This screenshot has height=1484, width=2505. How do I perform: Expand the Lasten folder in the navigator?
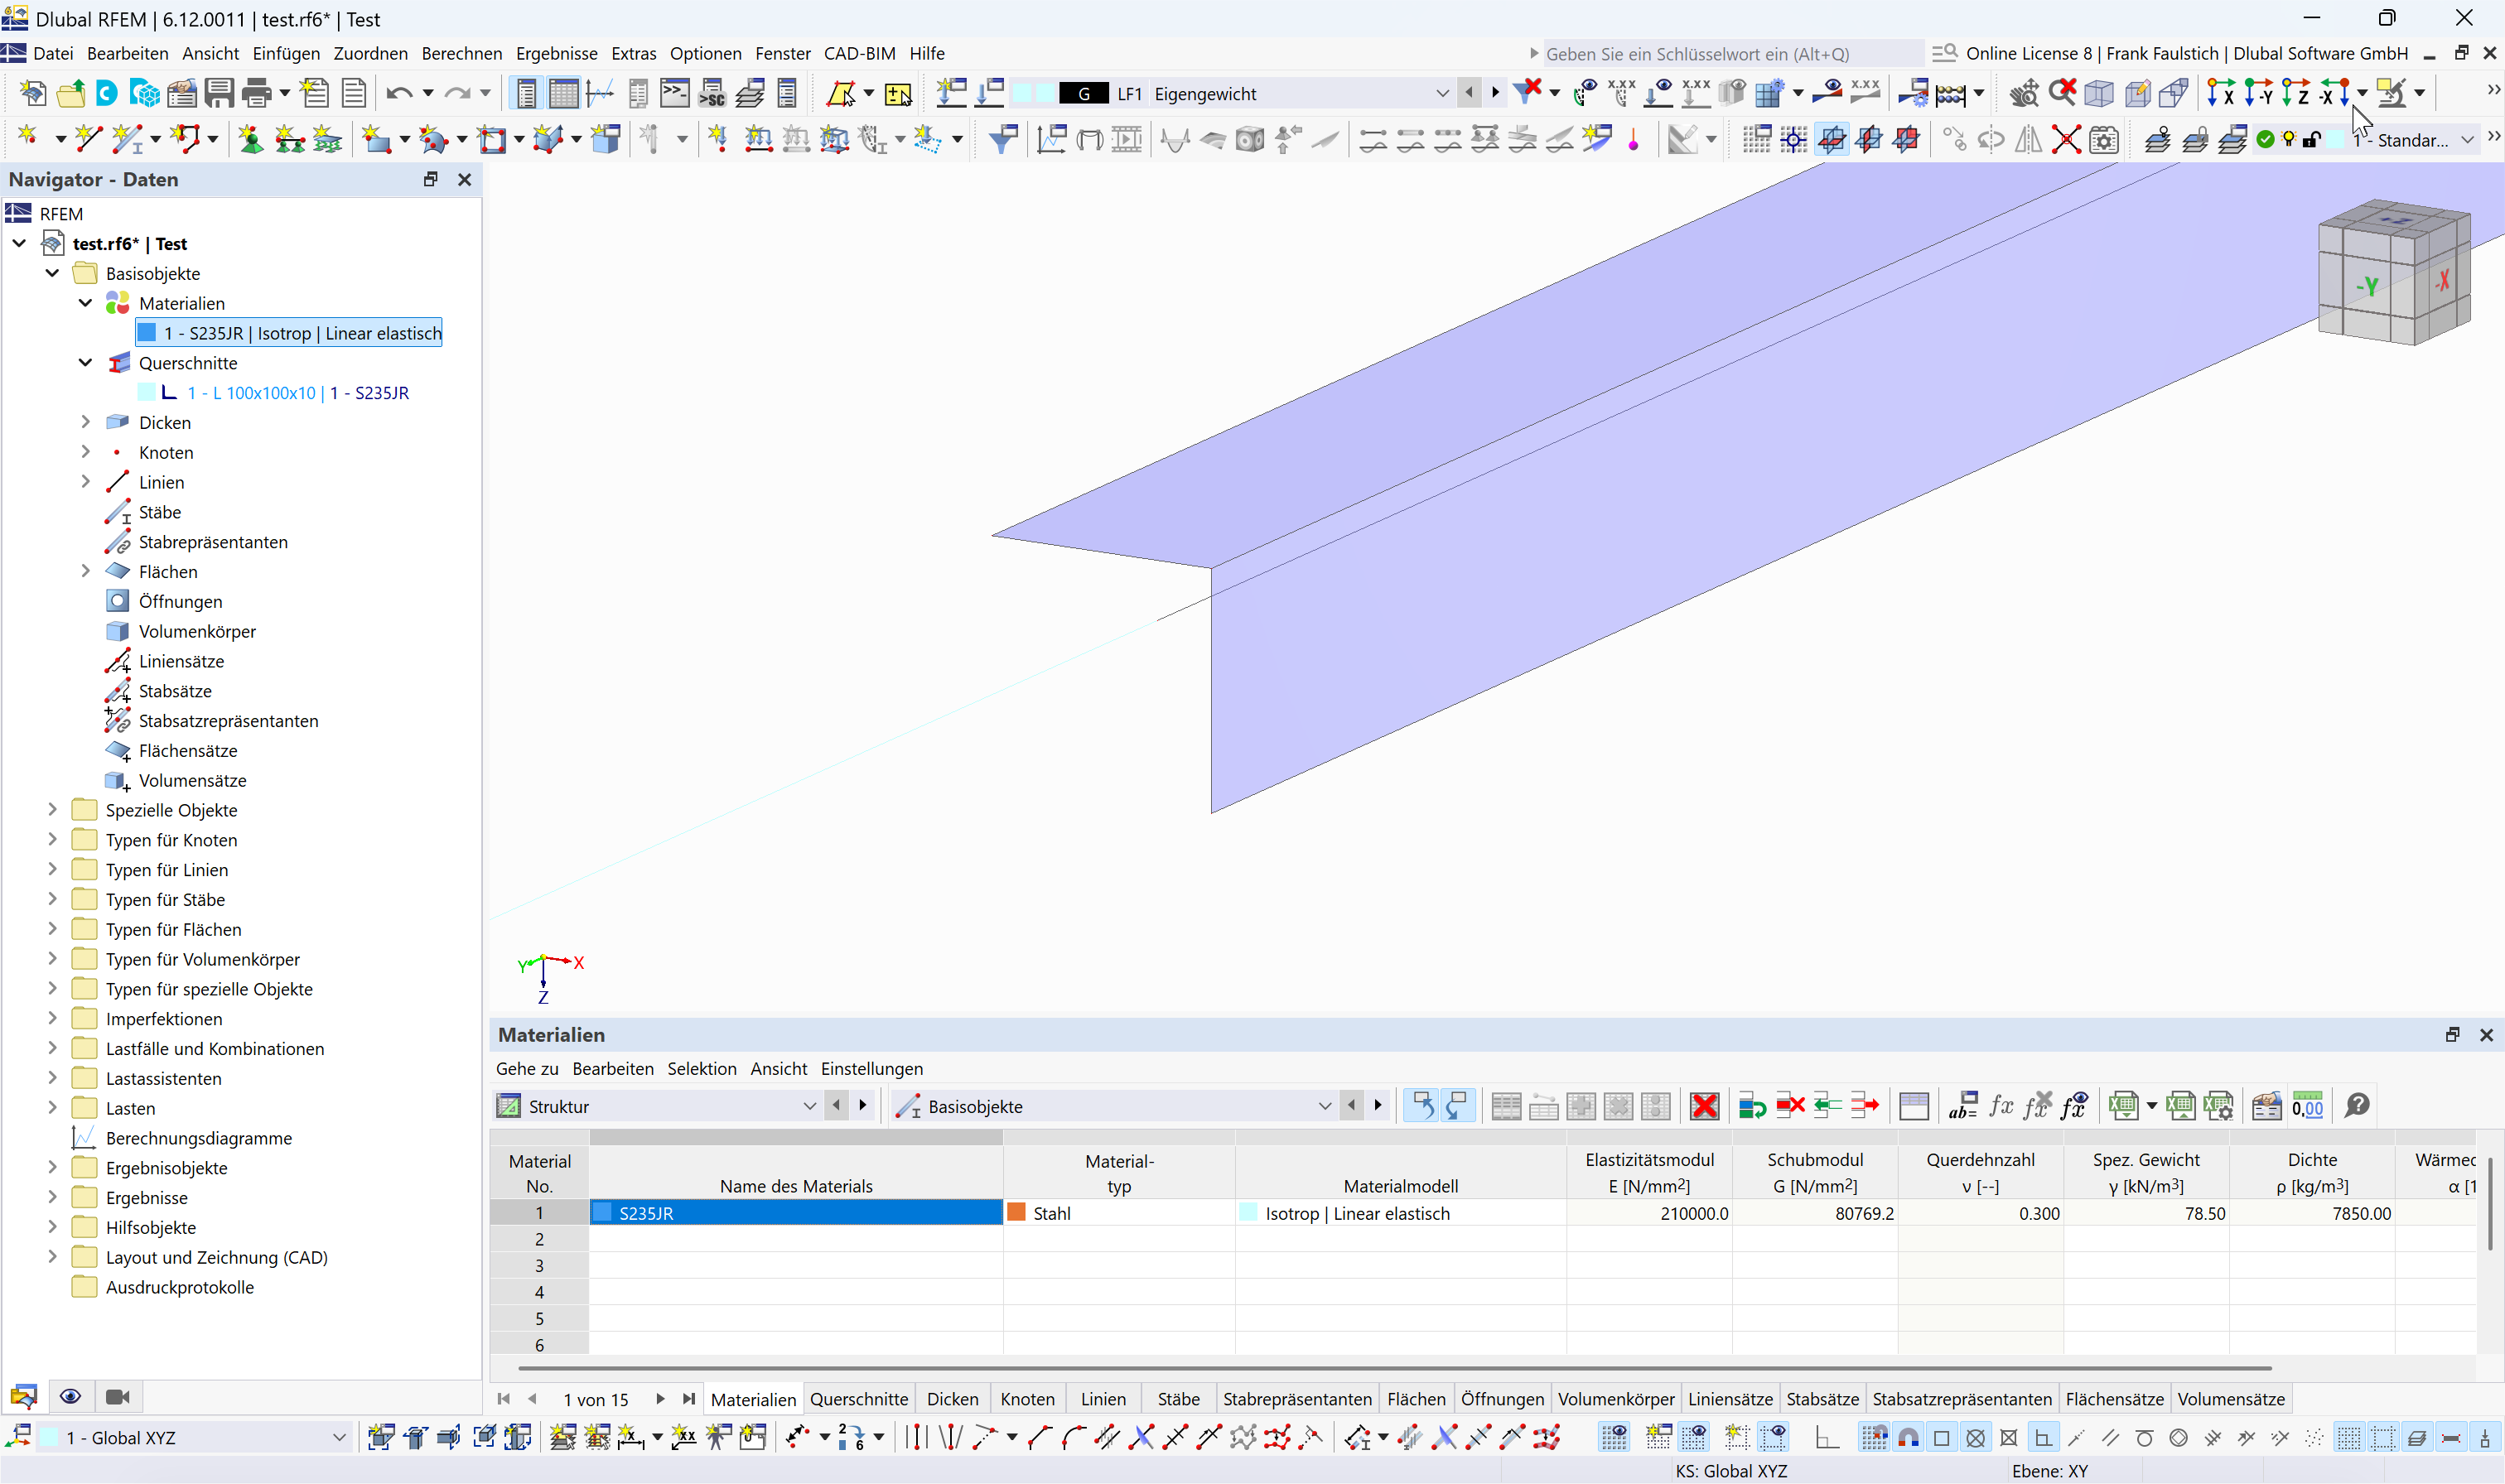click(x=52, y=1107)
